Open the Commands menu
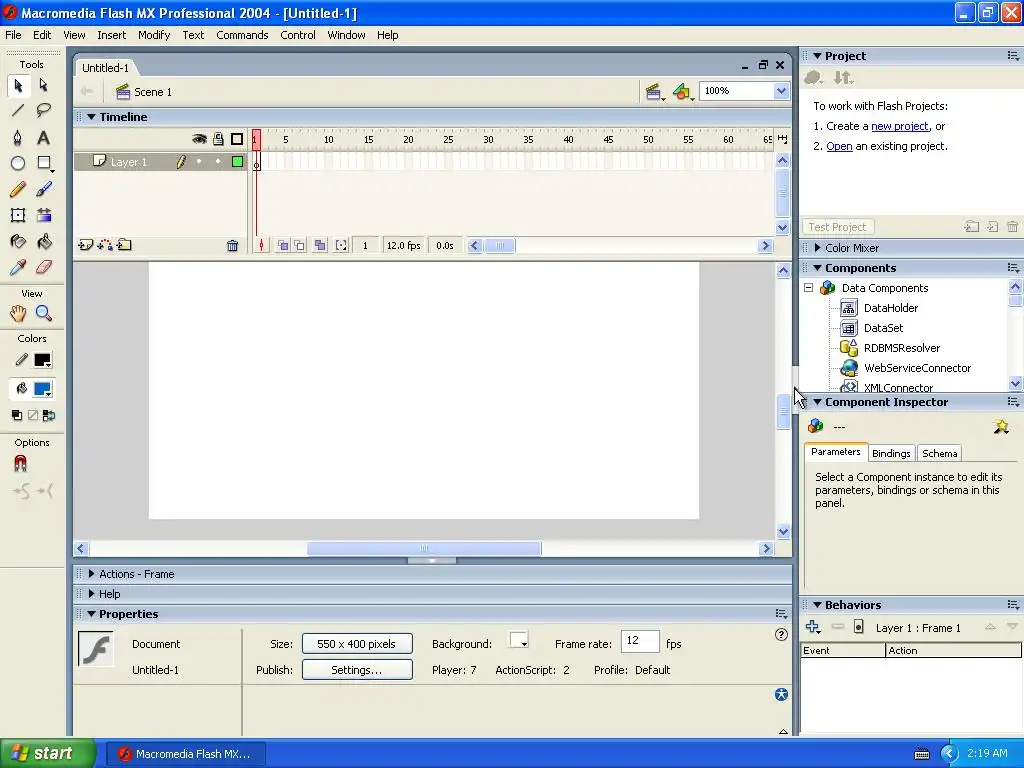 point(242,35)
